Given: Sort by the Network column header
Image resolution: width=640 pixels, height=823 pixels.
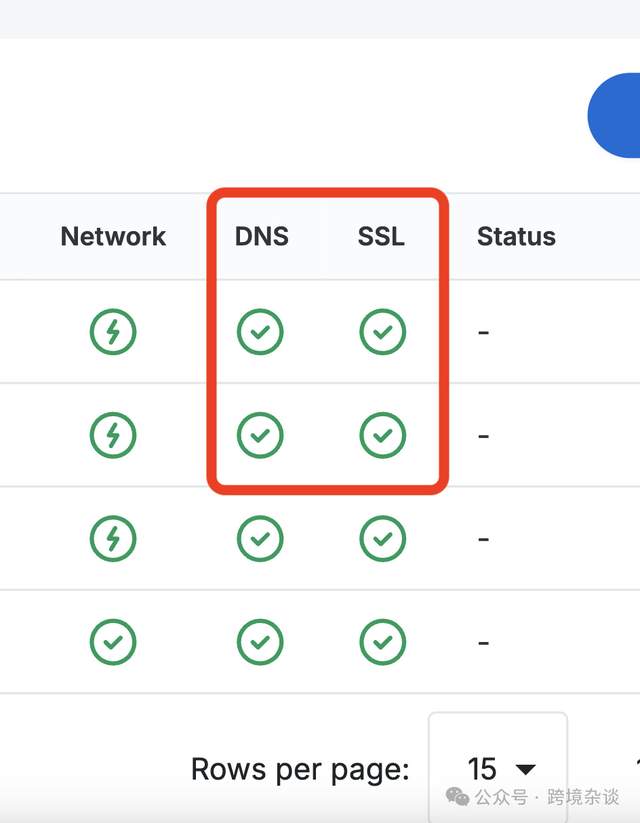Looking at the screenshot, I should pos(113,237).
